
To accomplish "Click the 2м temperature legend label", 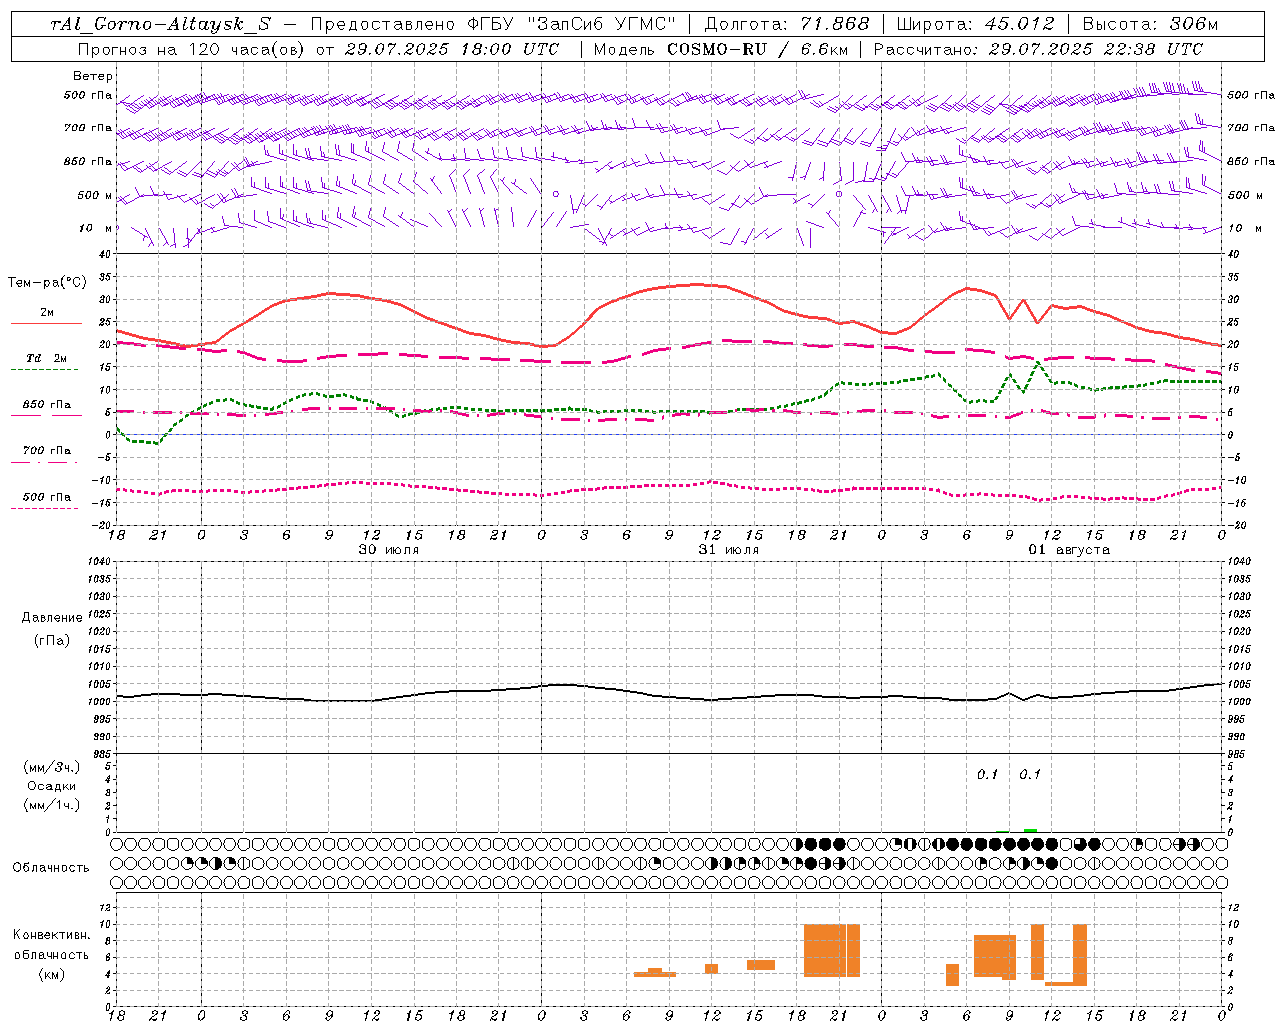I will [x=47, y=312].
